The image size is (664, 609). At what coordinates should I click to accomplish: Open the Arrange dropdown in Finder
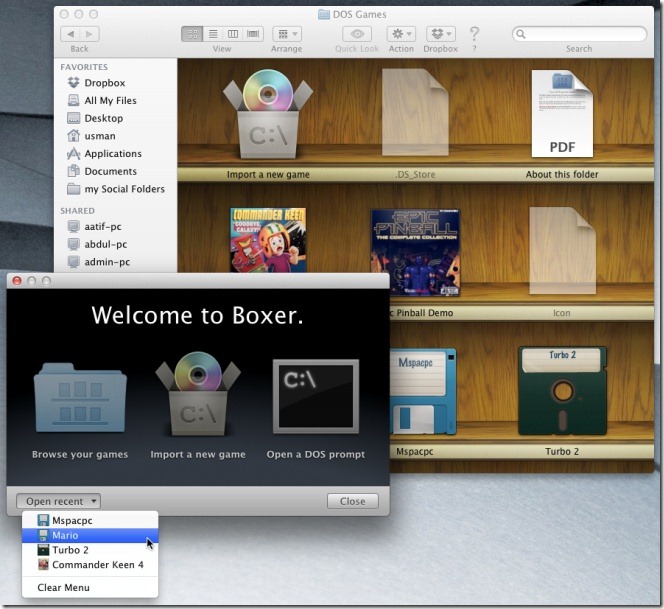coord(287,34)
